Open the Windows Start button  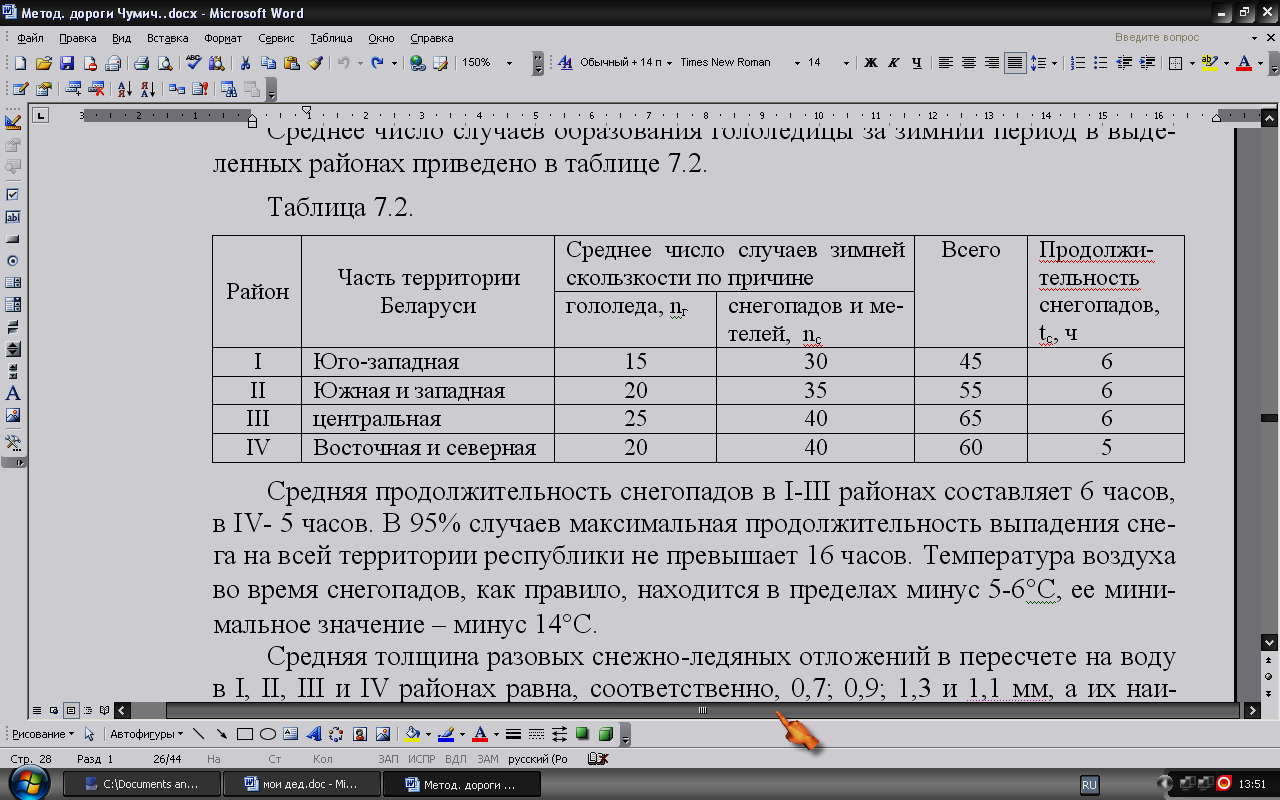pyautogui.click(x=27, y=781)
